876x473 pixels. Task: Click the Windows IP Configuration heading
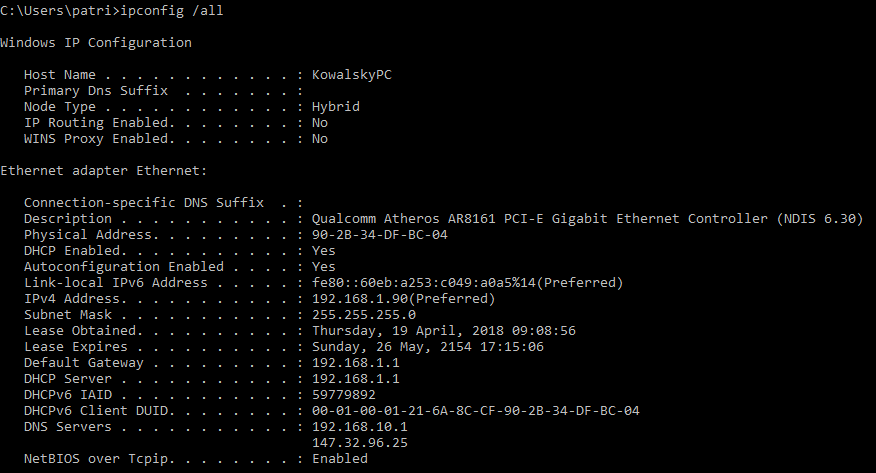click(96, 43)
